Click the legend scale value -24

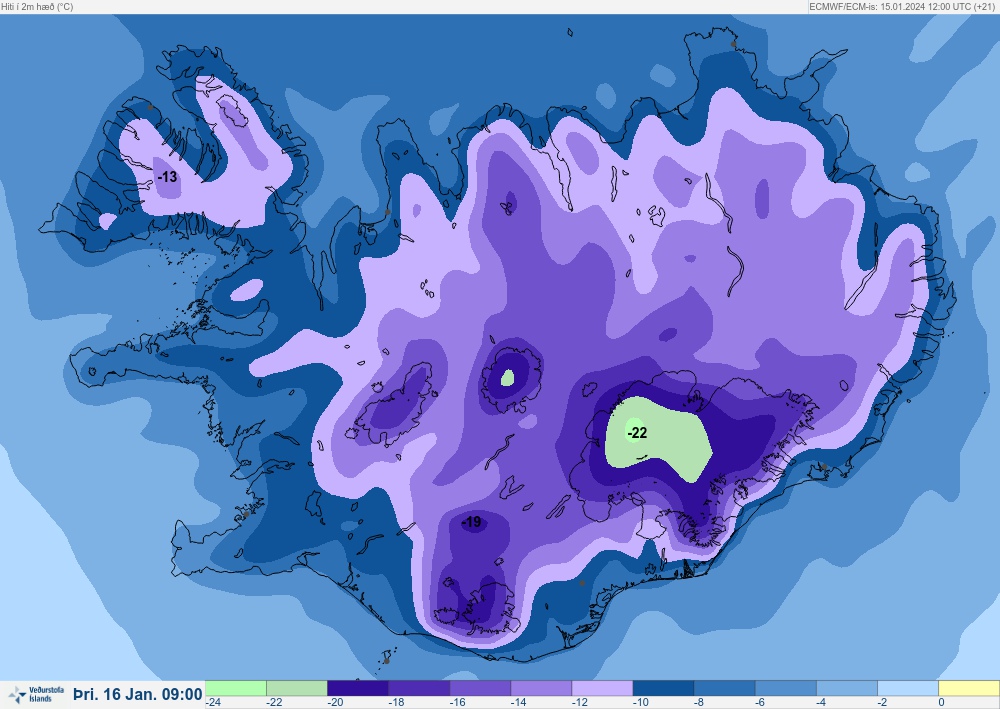(213, 702)
